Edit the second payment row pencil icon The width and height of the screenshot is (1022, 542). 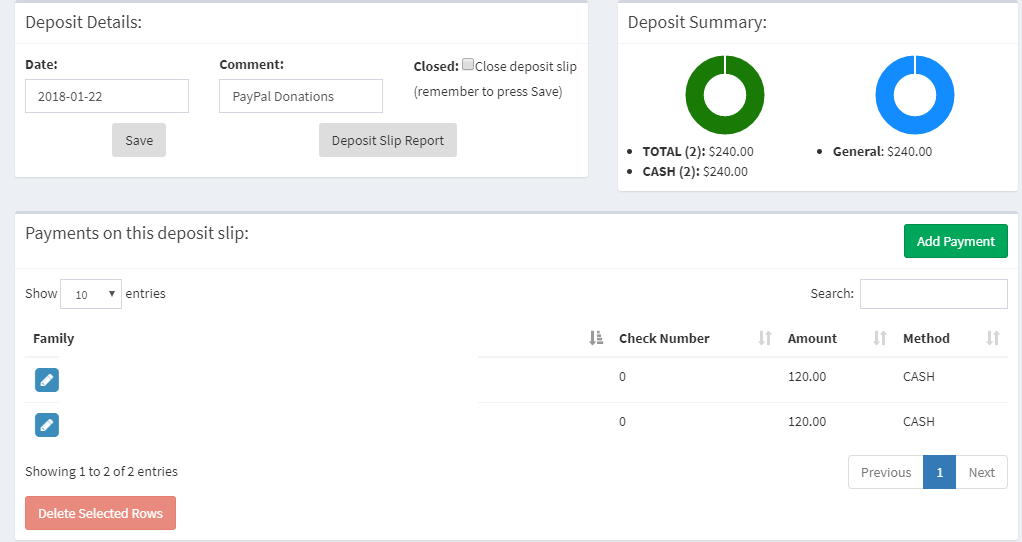pos(47,425)
